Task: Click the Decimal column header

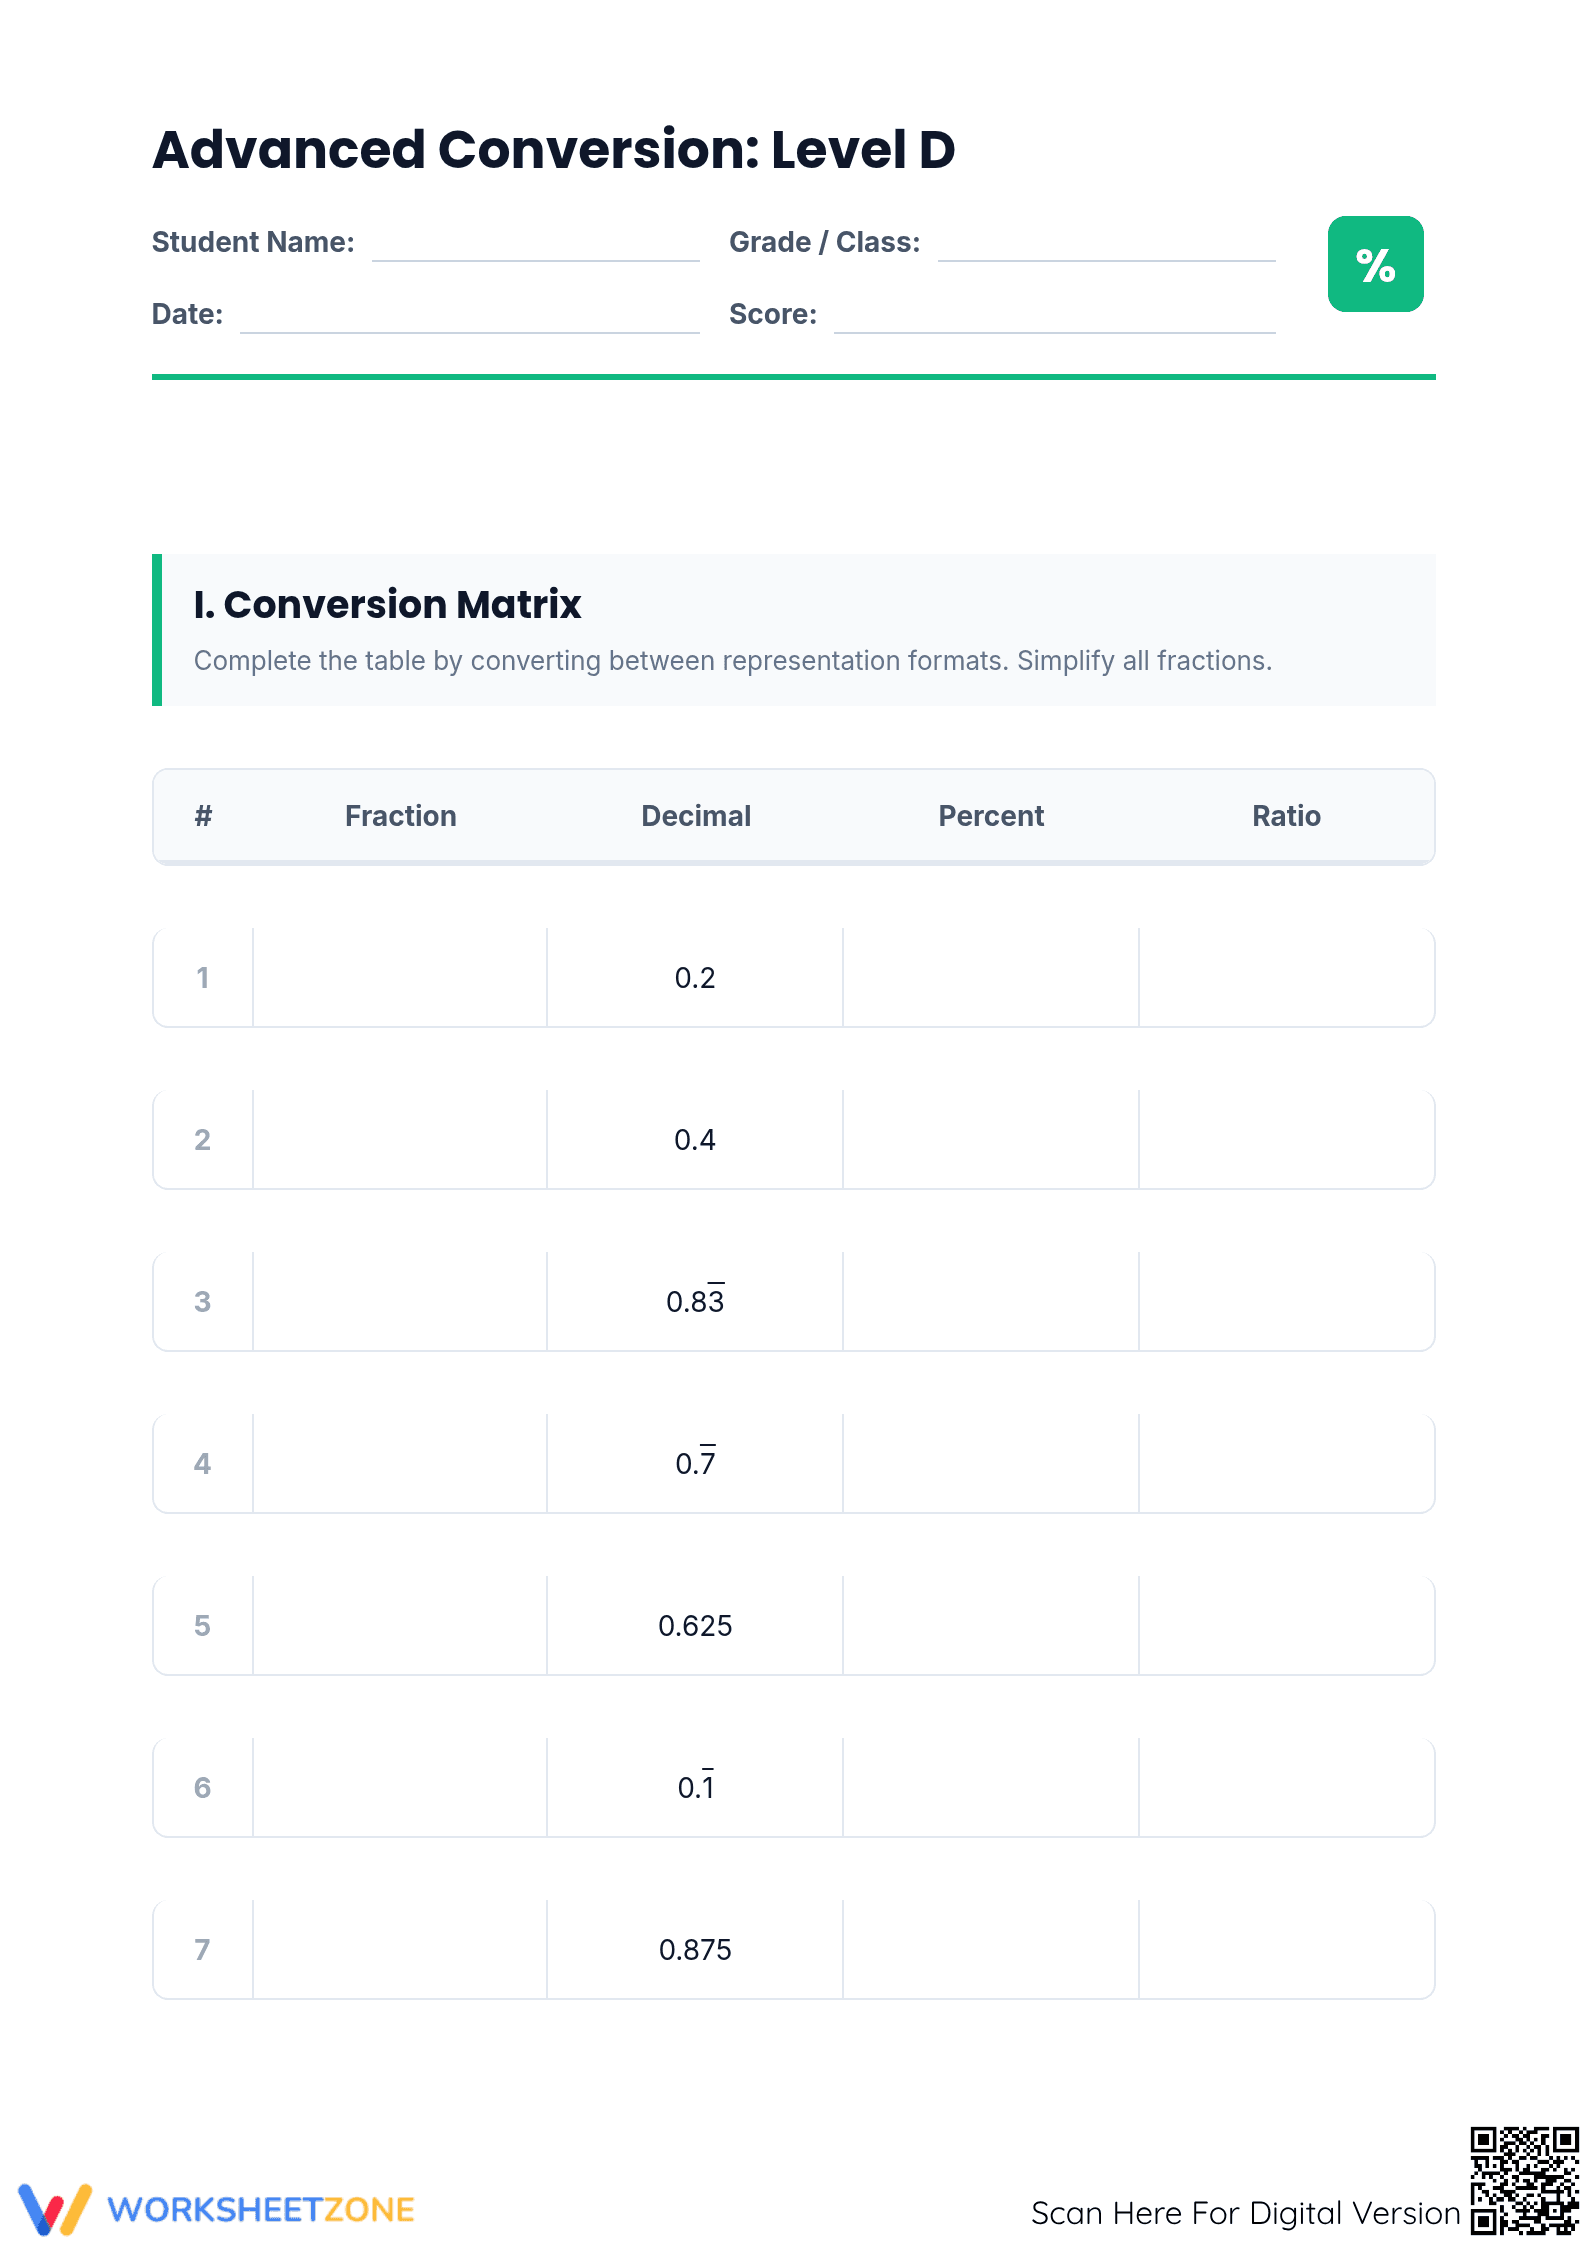Action: (x=696, y=816)
